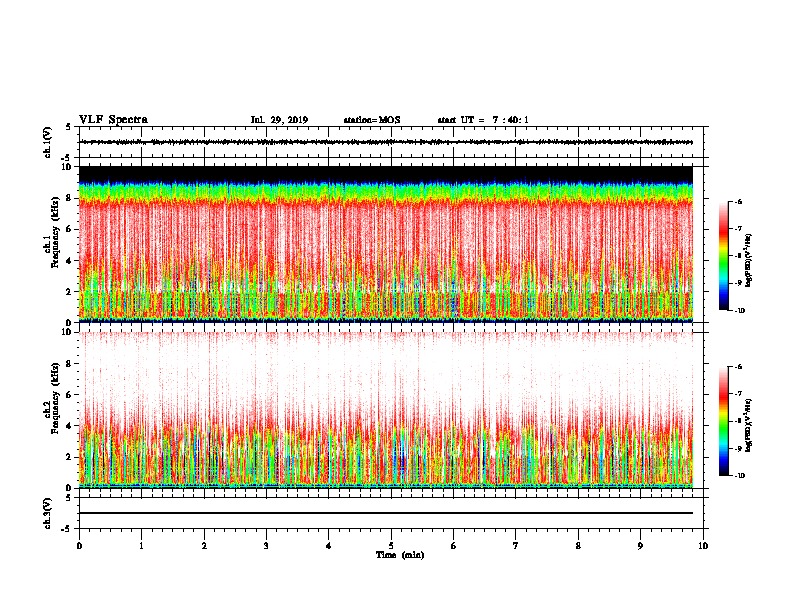Click the ch.1 frequency axis tick "2"
The image size is (792, 612).
69,291
